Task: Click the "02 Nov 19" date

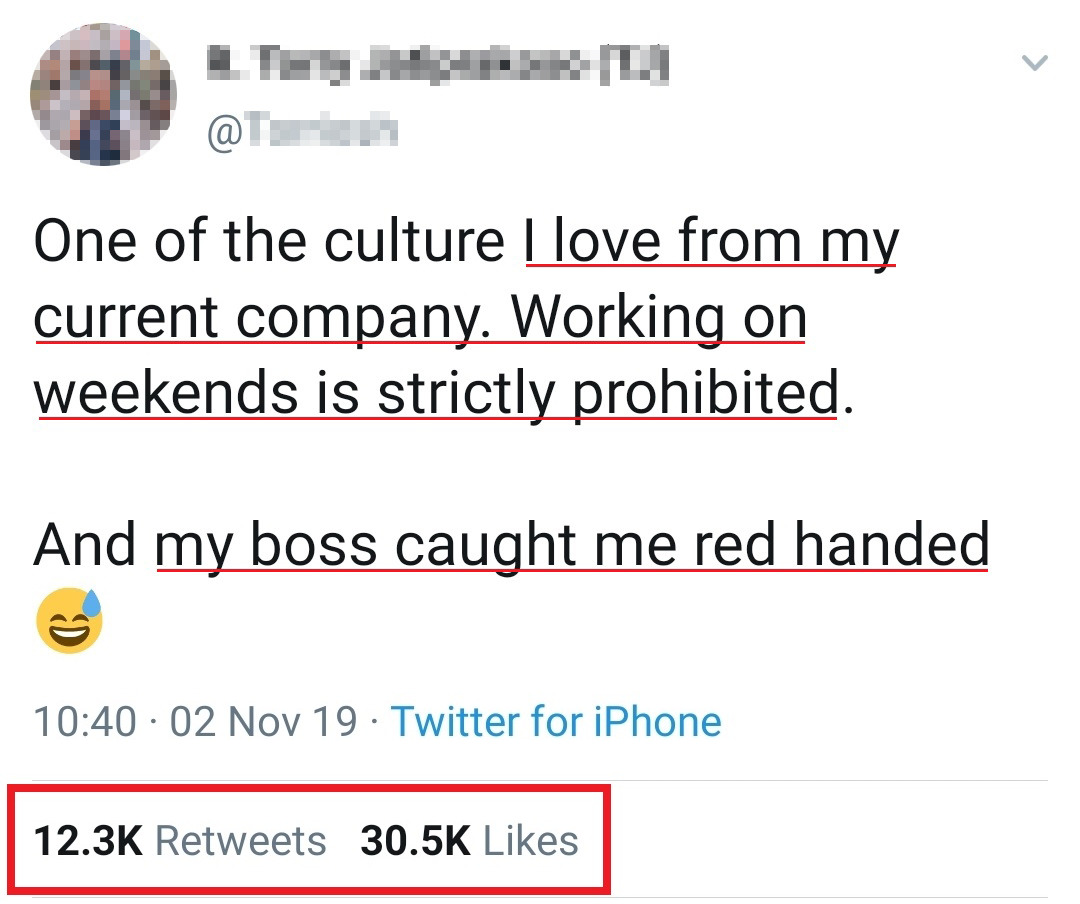Action: point(264,721)
